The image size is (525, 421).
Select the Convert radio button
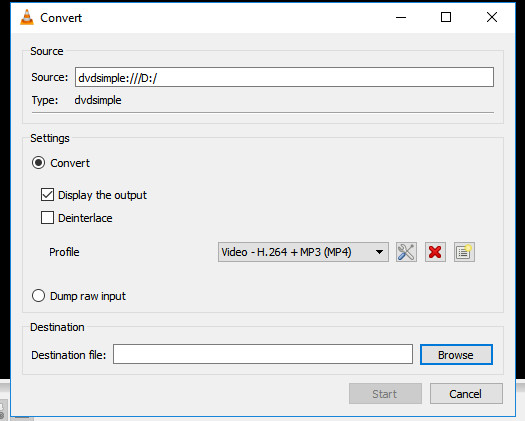tap(39, 163)
